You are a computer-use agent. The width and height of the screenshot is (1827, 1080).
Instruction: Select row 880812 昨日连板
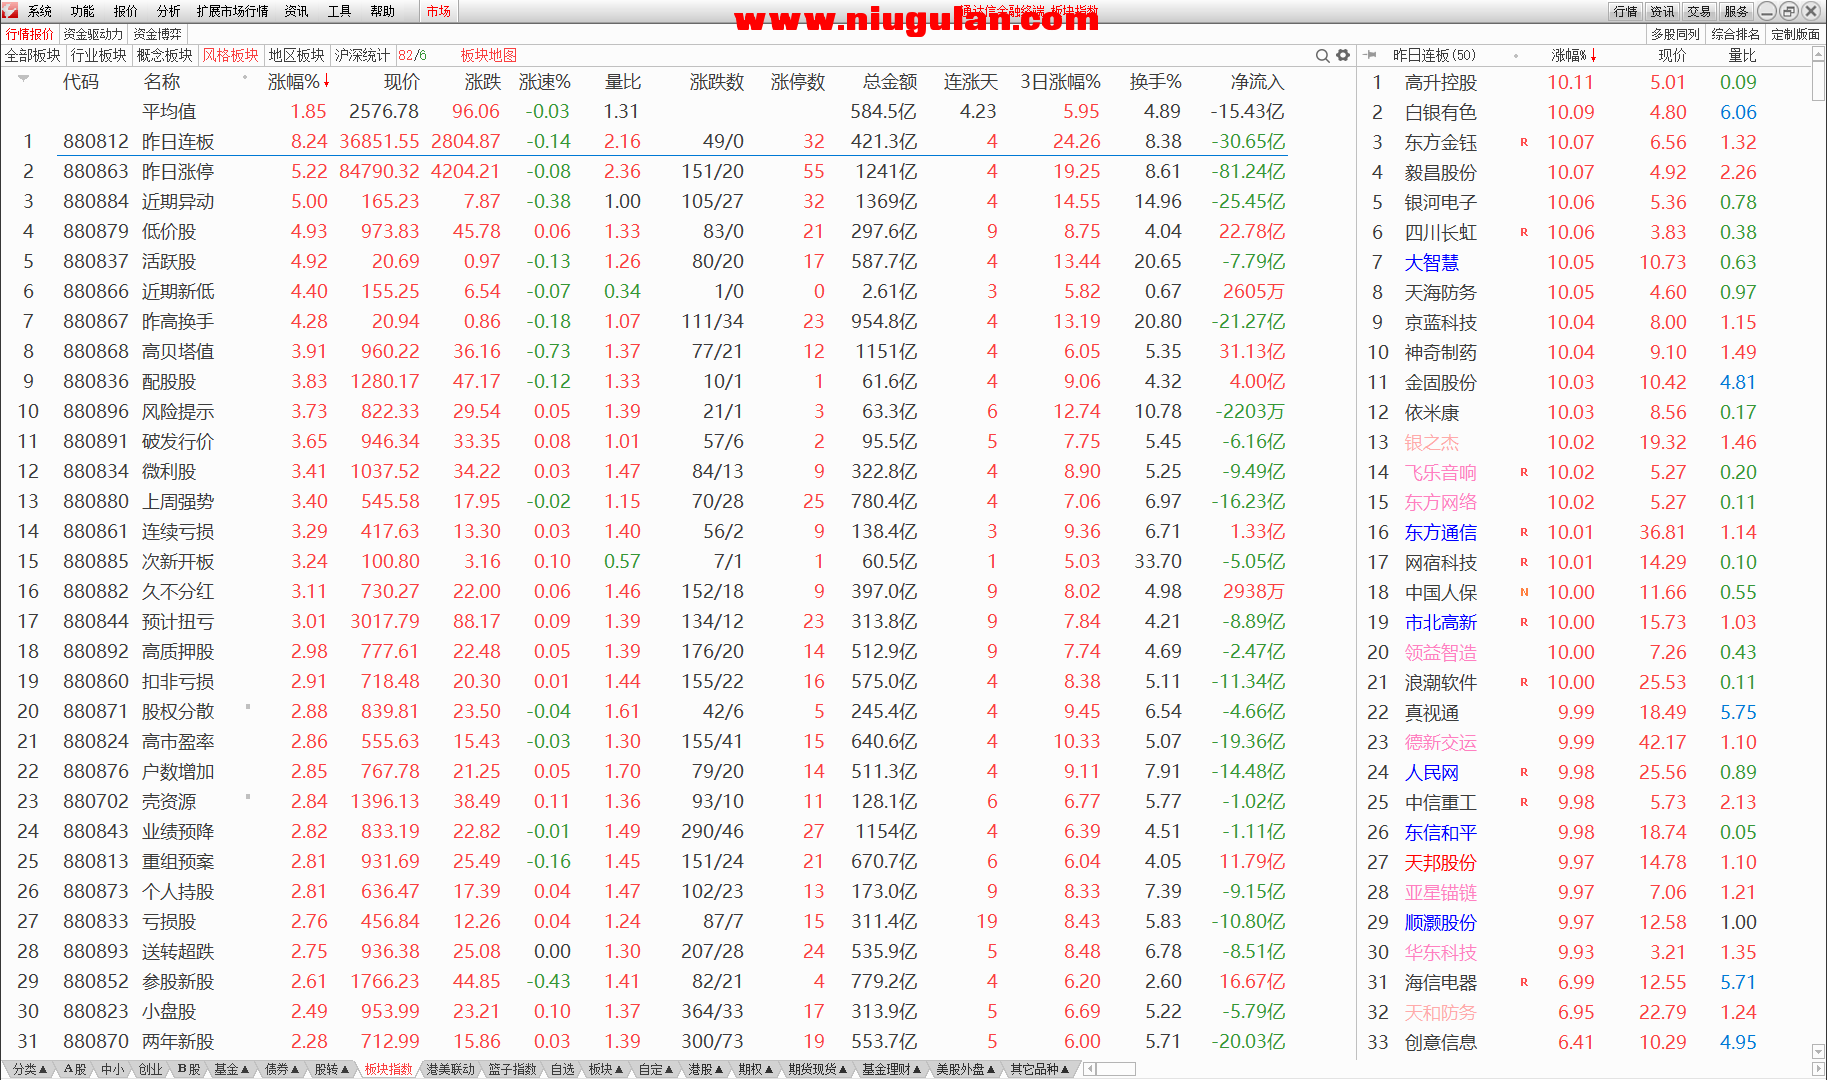coord(644,141)
